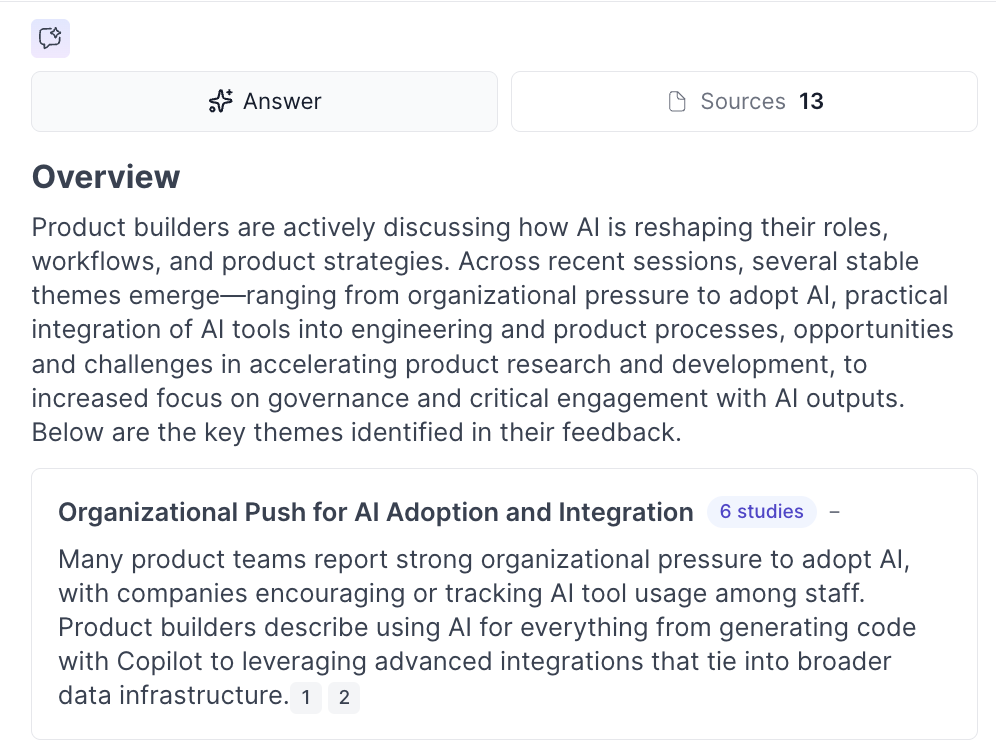Click the AI chat sparkle icon
Screen dimensions: 996x752
[50, 39]
